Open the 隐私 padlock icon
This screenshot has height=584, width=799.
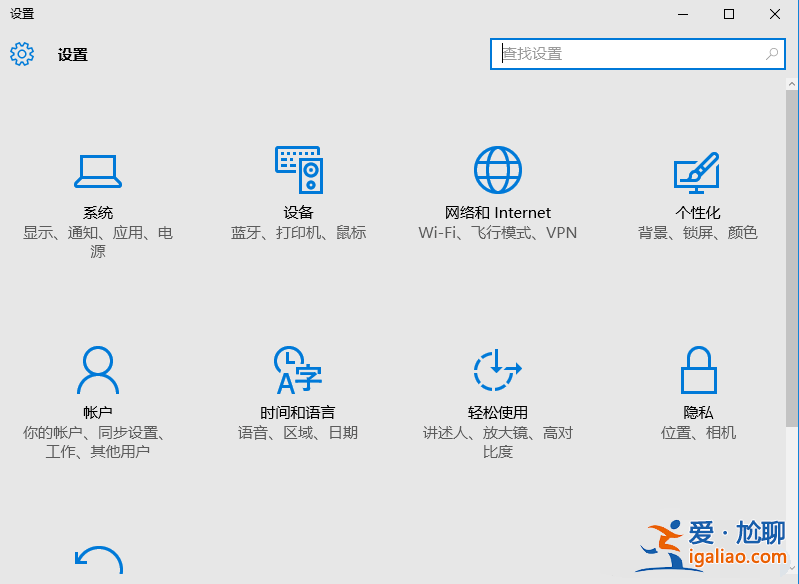(x=699, y=370)
